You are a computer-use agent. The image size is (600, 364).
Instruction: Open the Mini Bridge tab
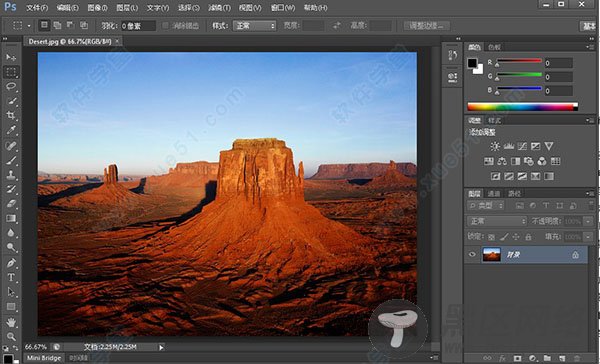coord(44,358)
